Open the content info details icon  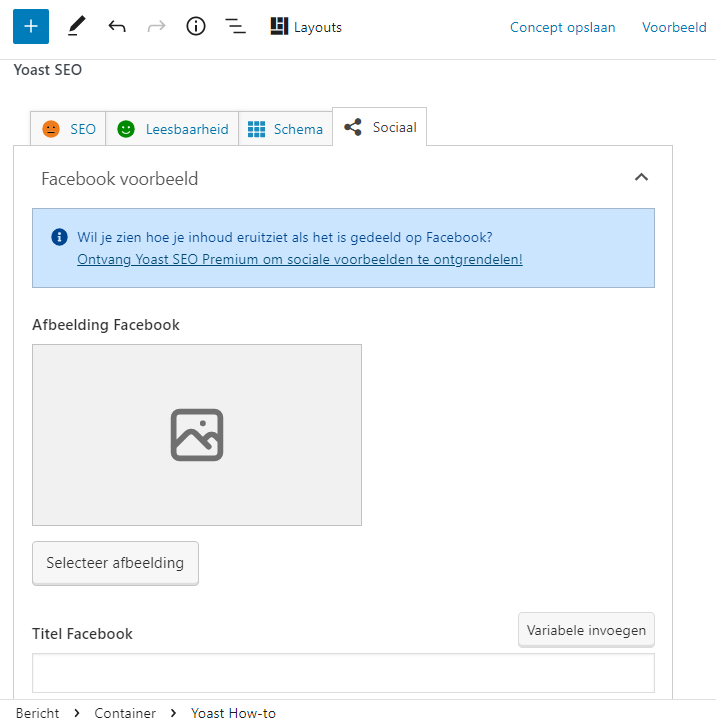pyautogui.click(x=196, y=26)
